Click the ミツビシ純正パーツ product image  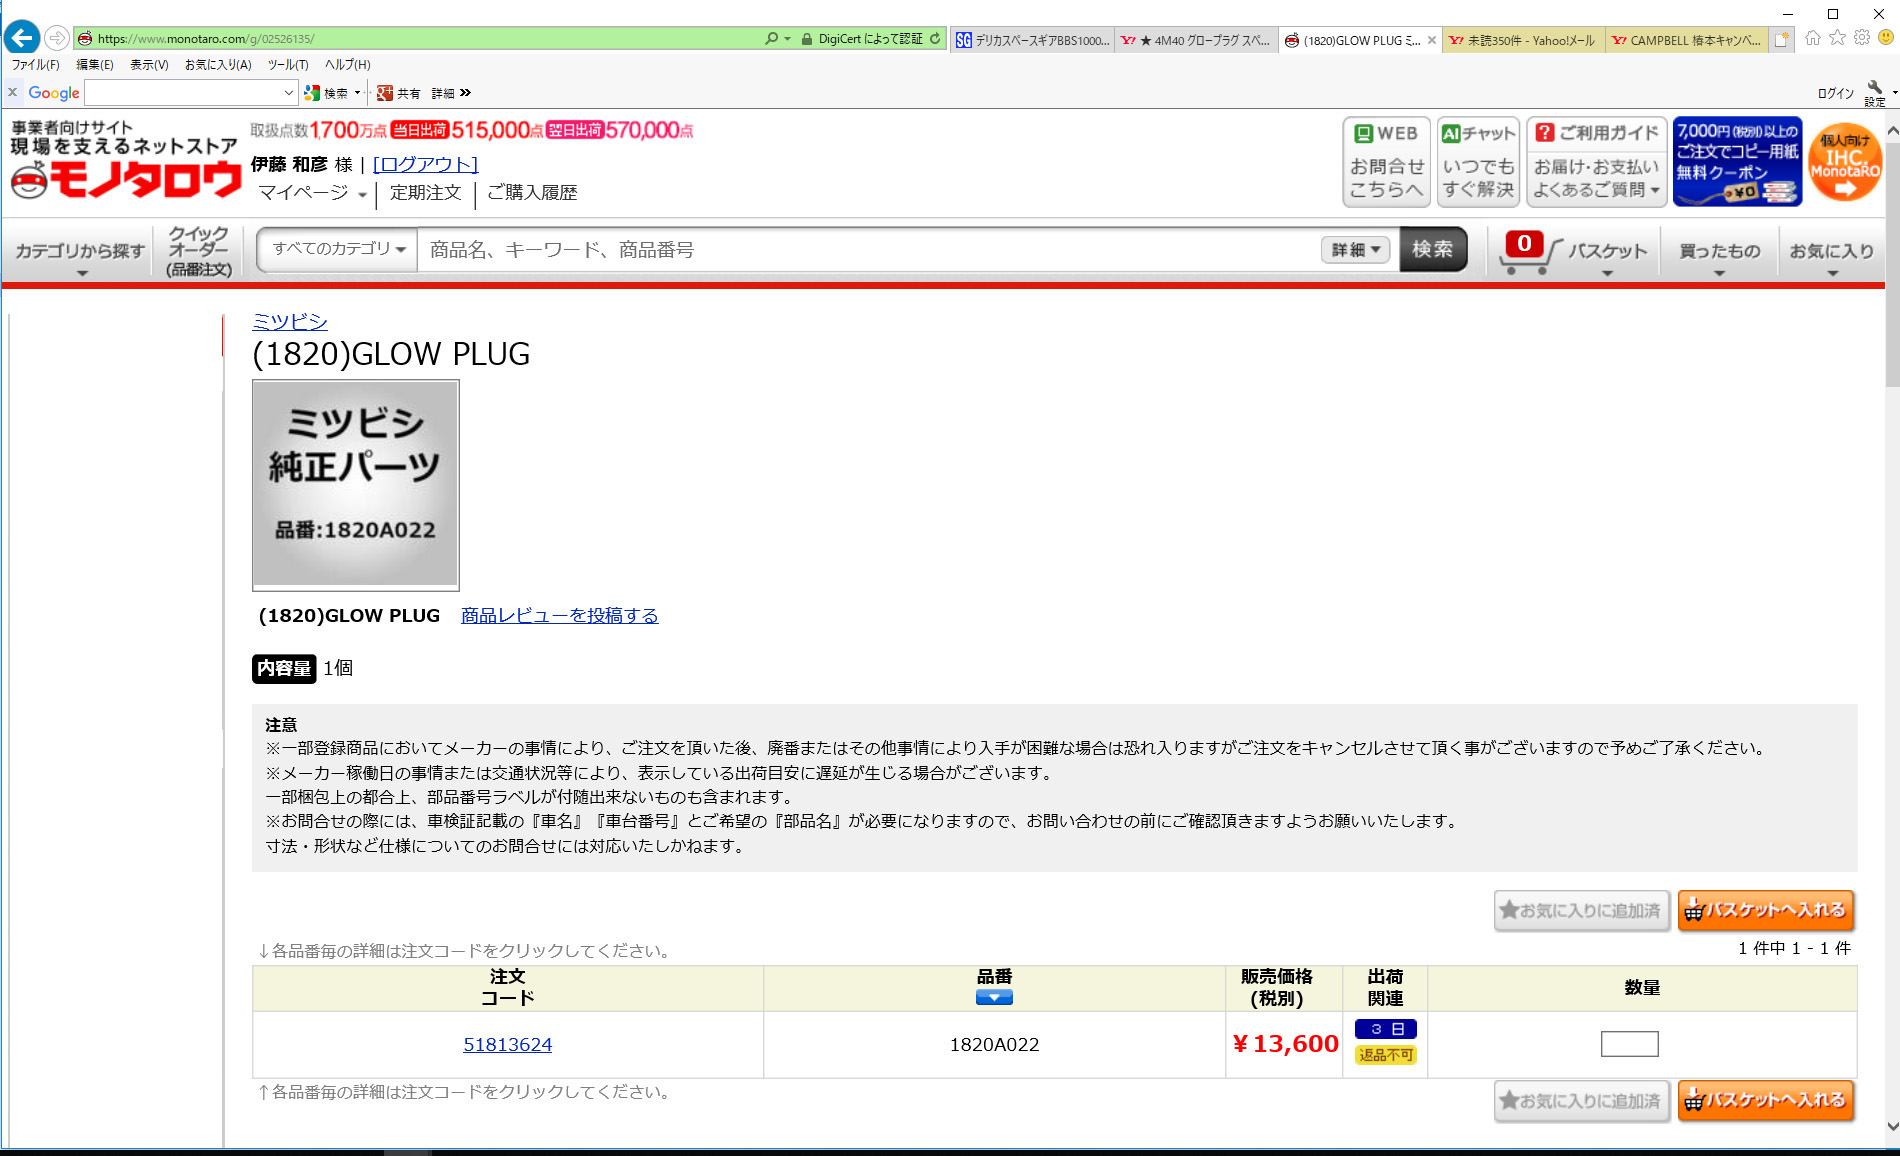click(355, 485)
